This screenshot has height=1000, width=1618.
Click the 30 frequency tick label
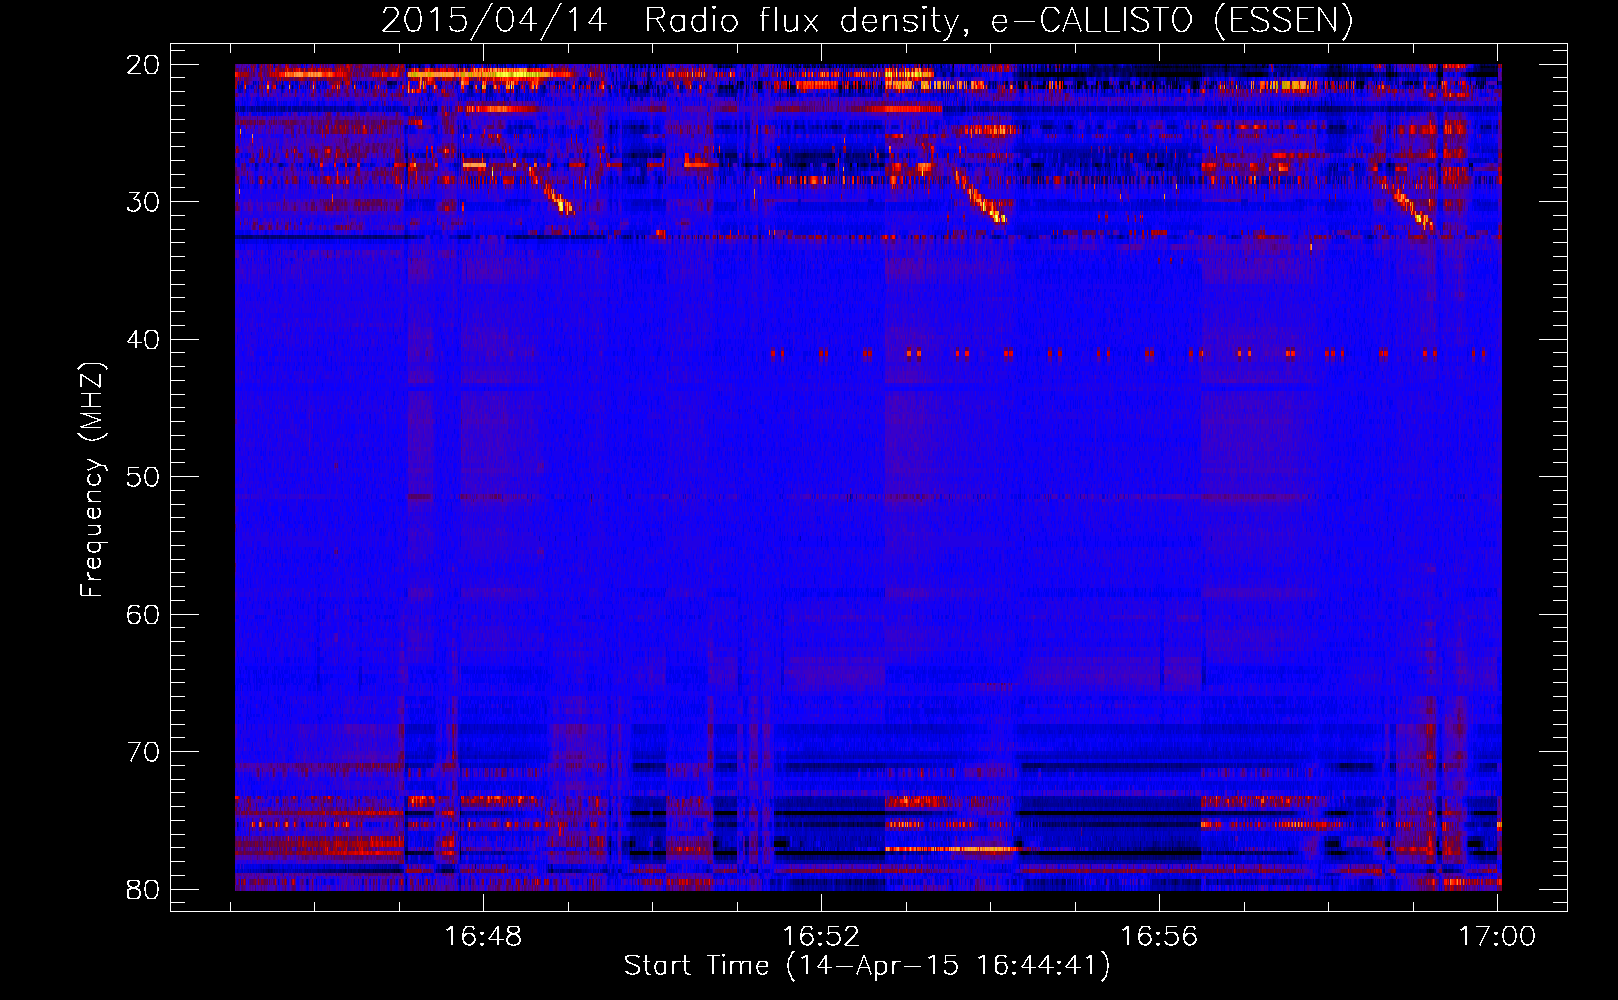143,202
